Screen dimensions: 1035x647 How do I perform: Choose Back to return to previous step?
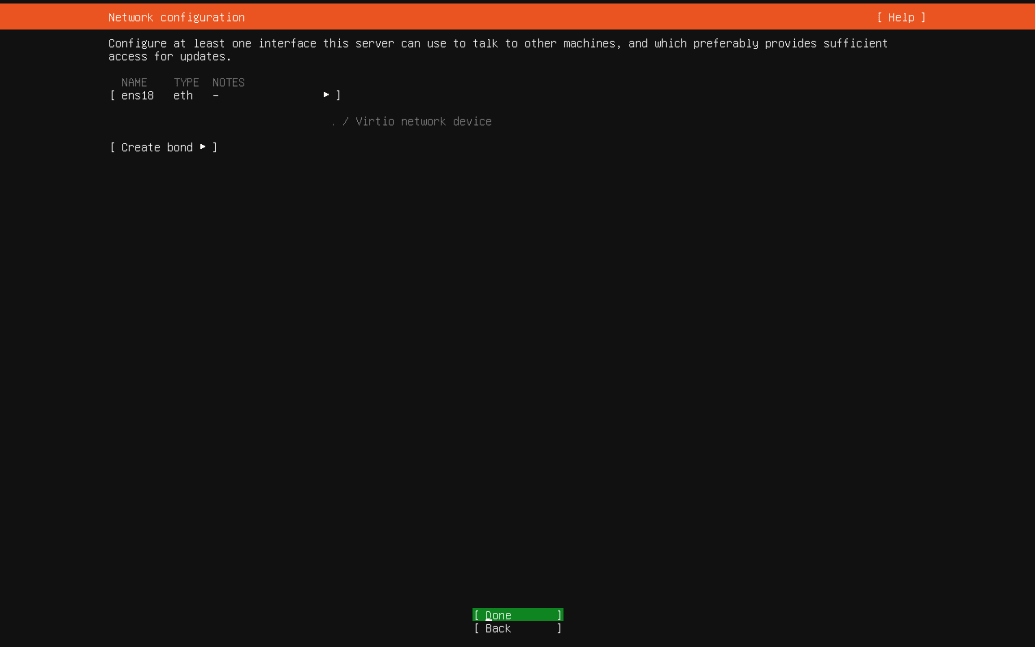(x=516, y=628)
